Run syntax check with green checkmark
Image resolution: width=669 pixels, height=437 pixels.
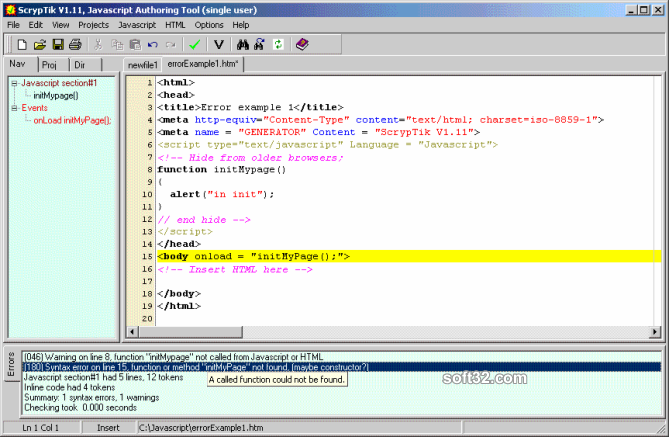pyautogui.click(x=195, y=44)
